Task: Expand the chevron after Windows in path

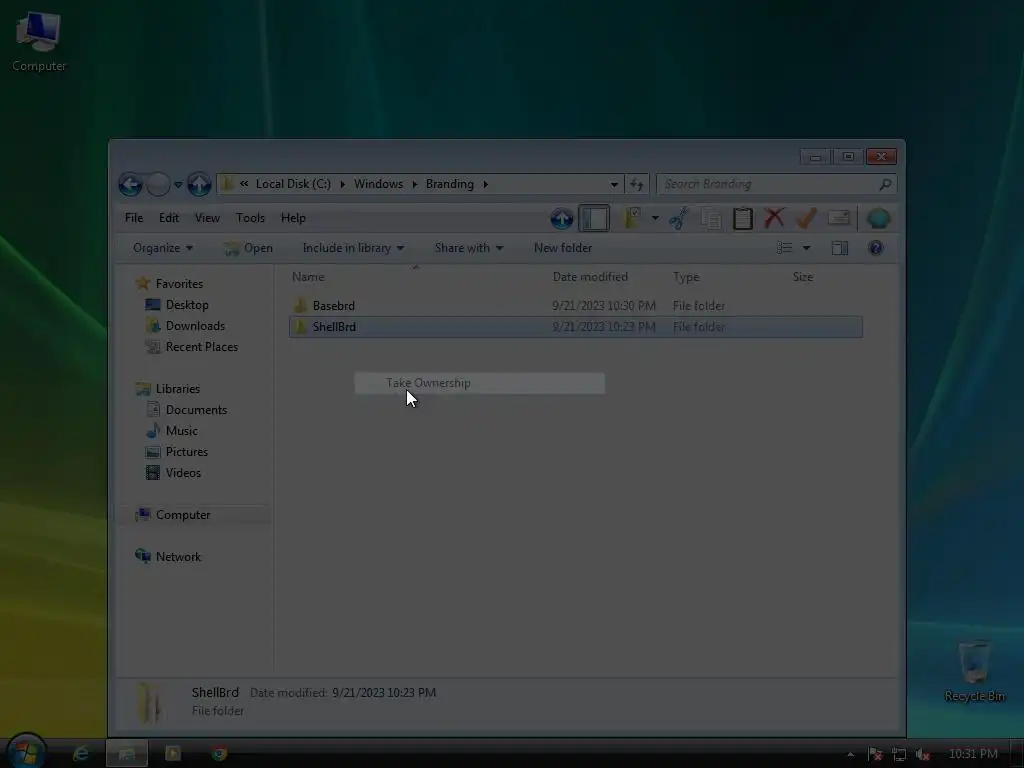Action: (414, 184)
